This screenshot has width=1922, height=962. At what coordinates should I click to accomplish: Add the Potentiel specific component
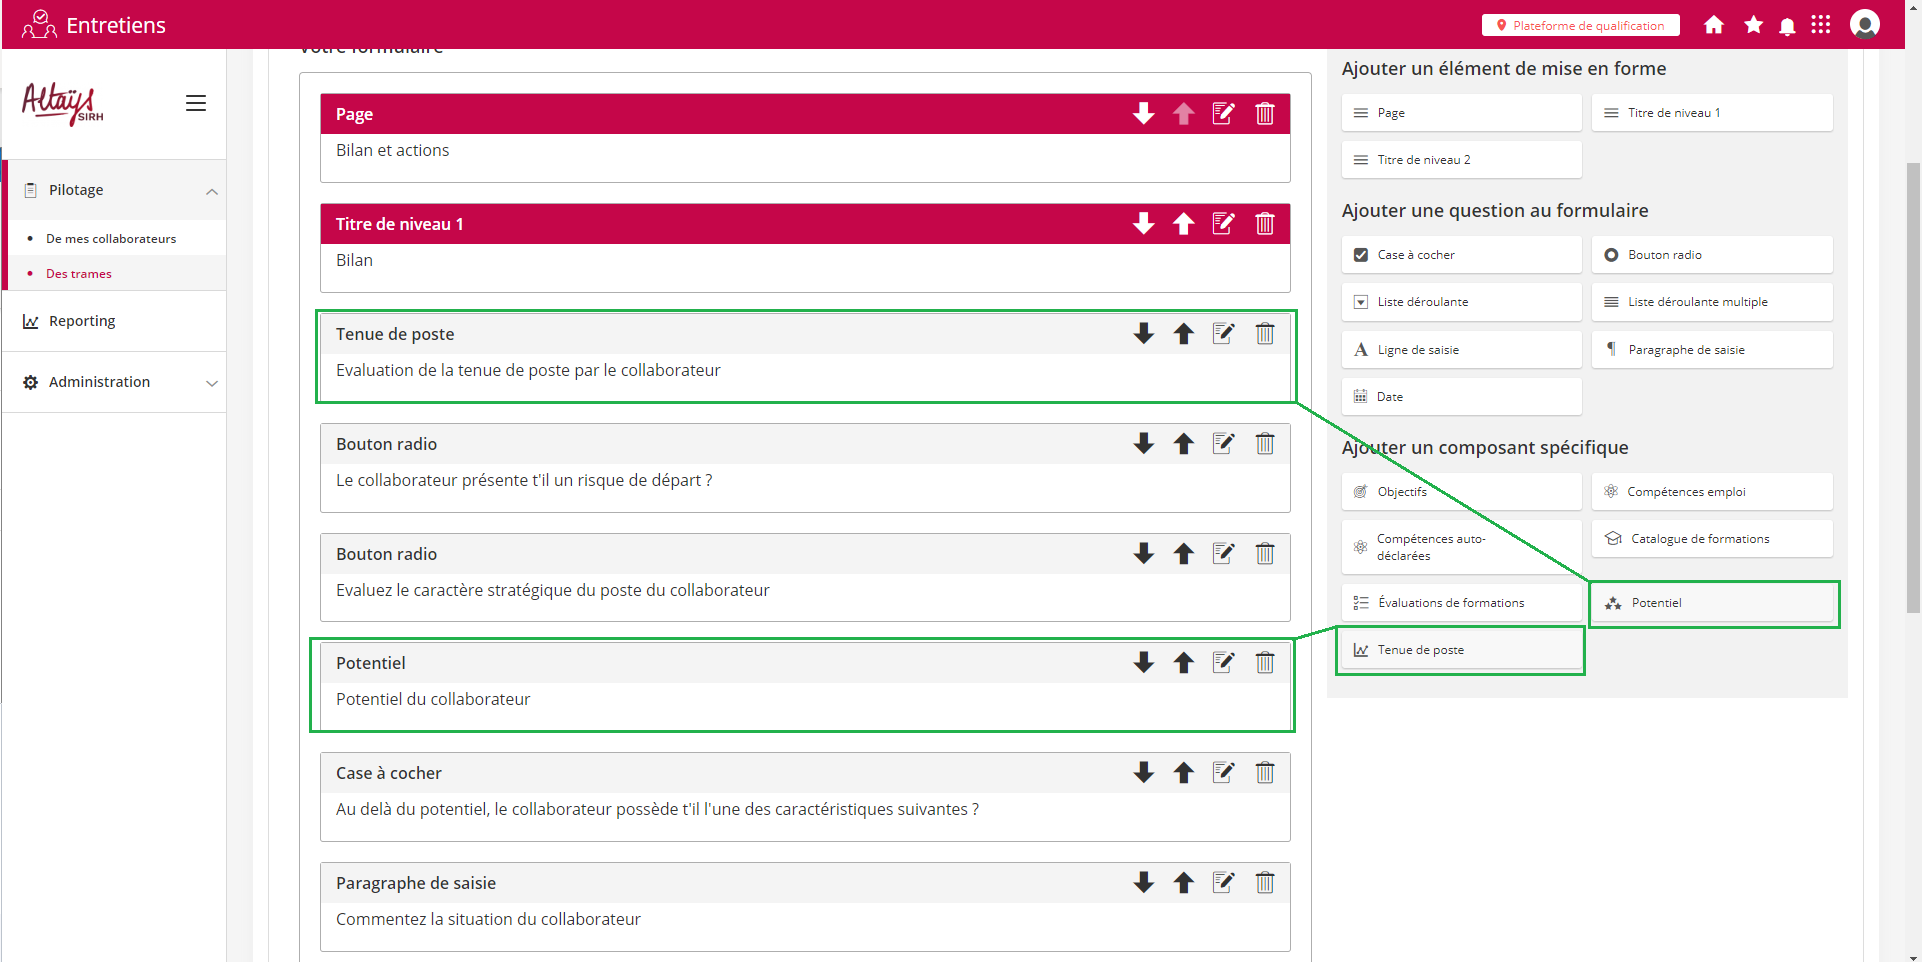(x=1711, y=603)
